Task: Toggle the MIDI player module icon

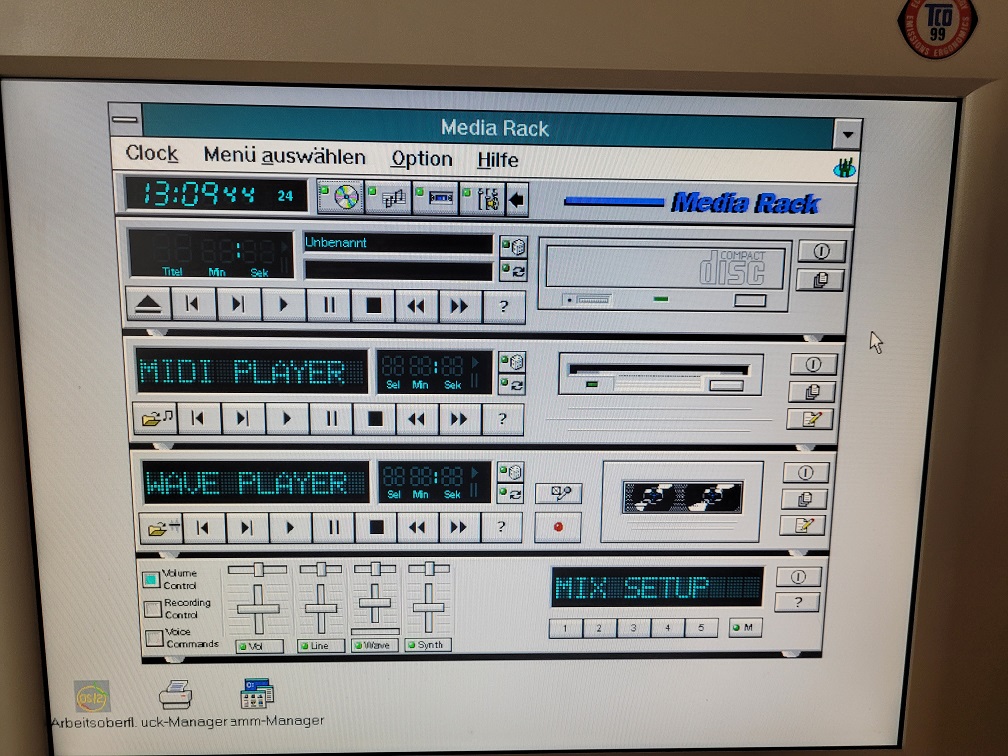Action: click(x=389, y=198)
